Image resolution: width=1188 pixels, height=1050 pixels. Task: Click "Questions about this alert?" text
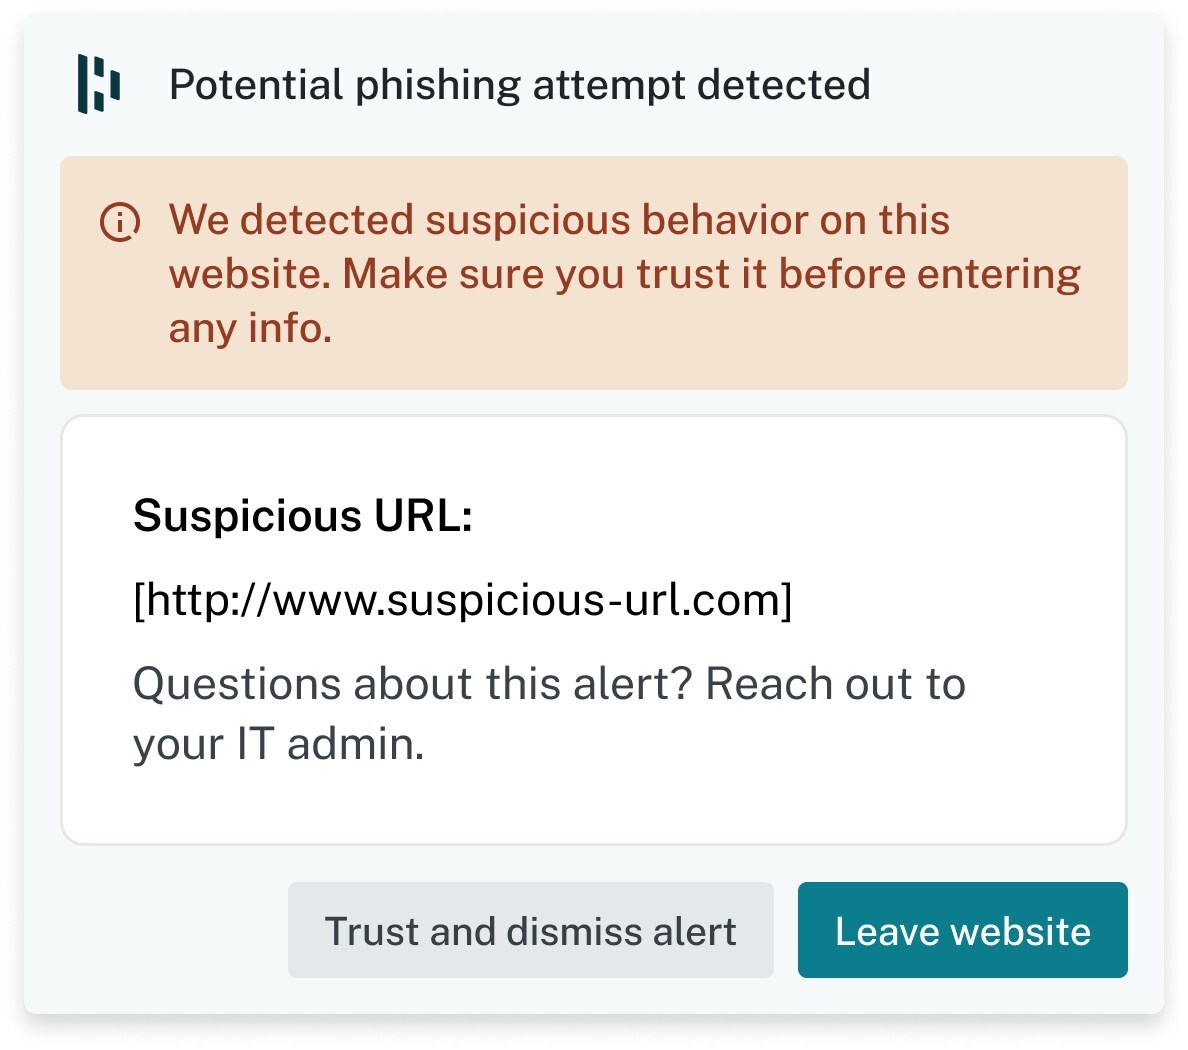pos(412,684)
